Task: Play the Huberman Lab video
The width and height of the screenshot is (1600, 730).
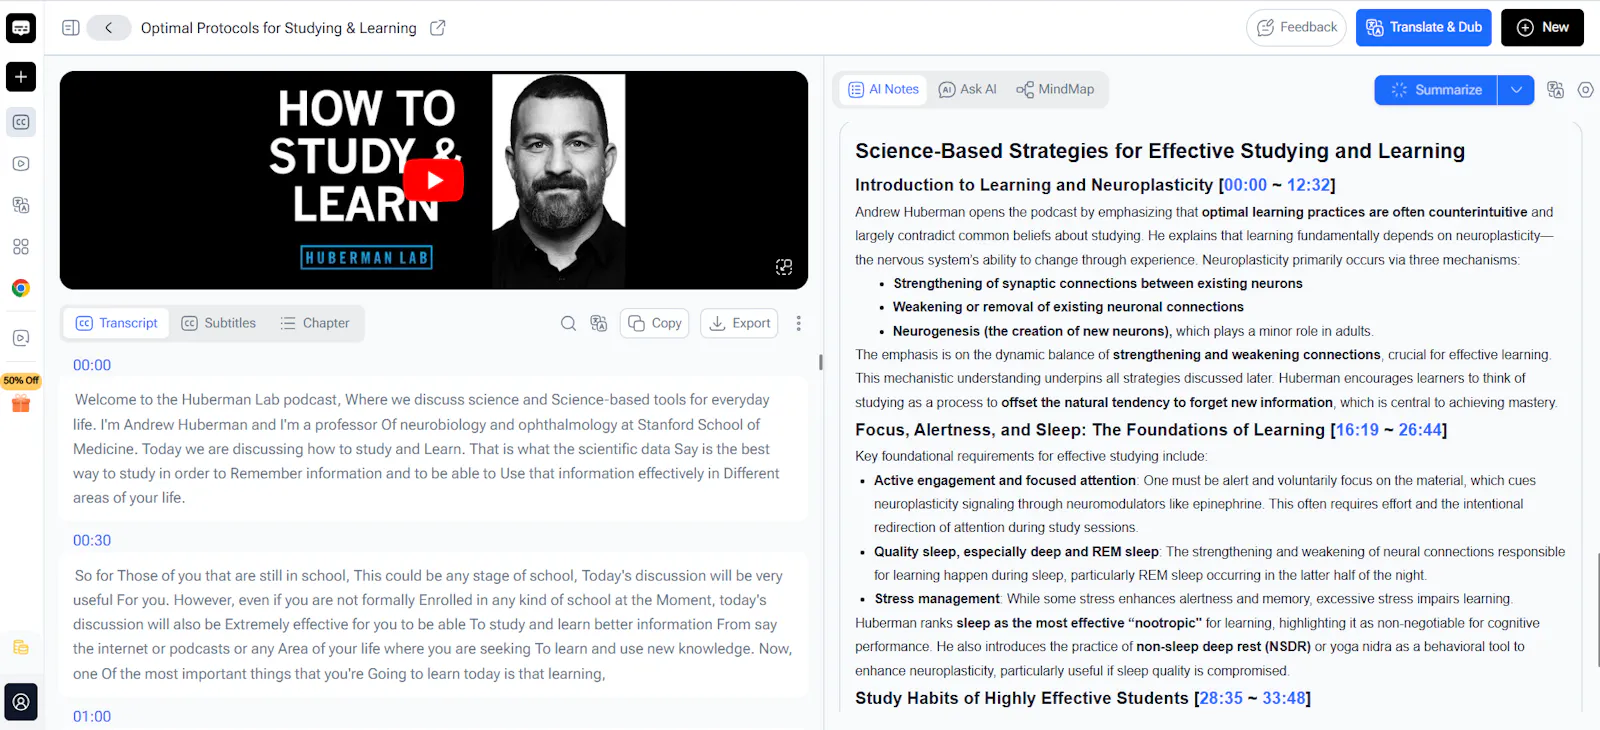Action: tap(434, 180)
